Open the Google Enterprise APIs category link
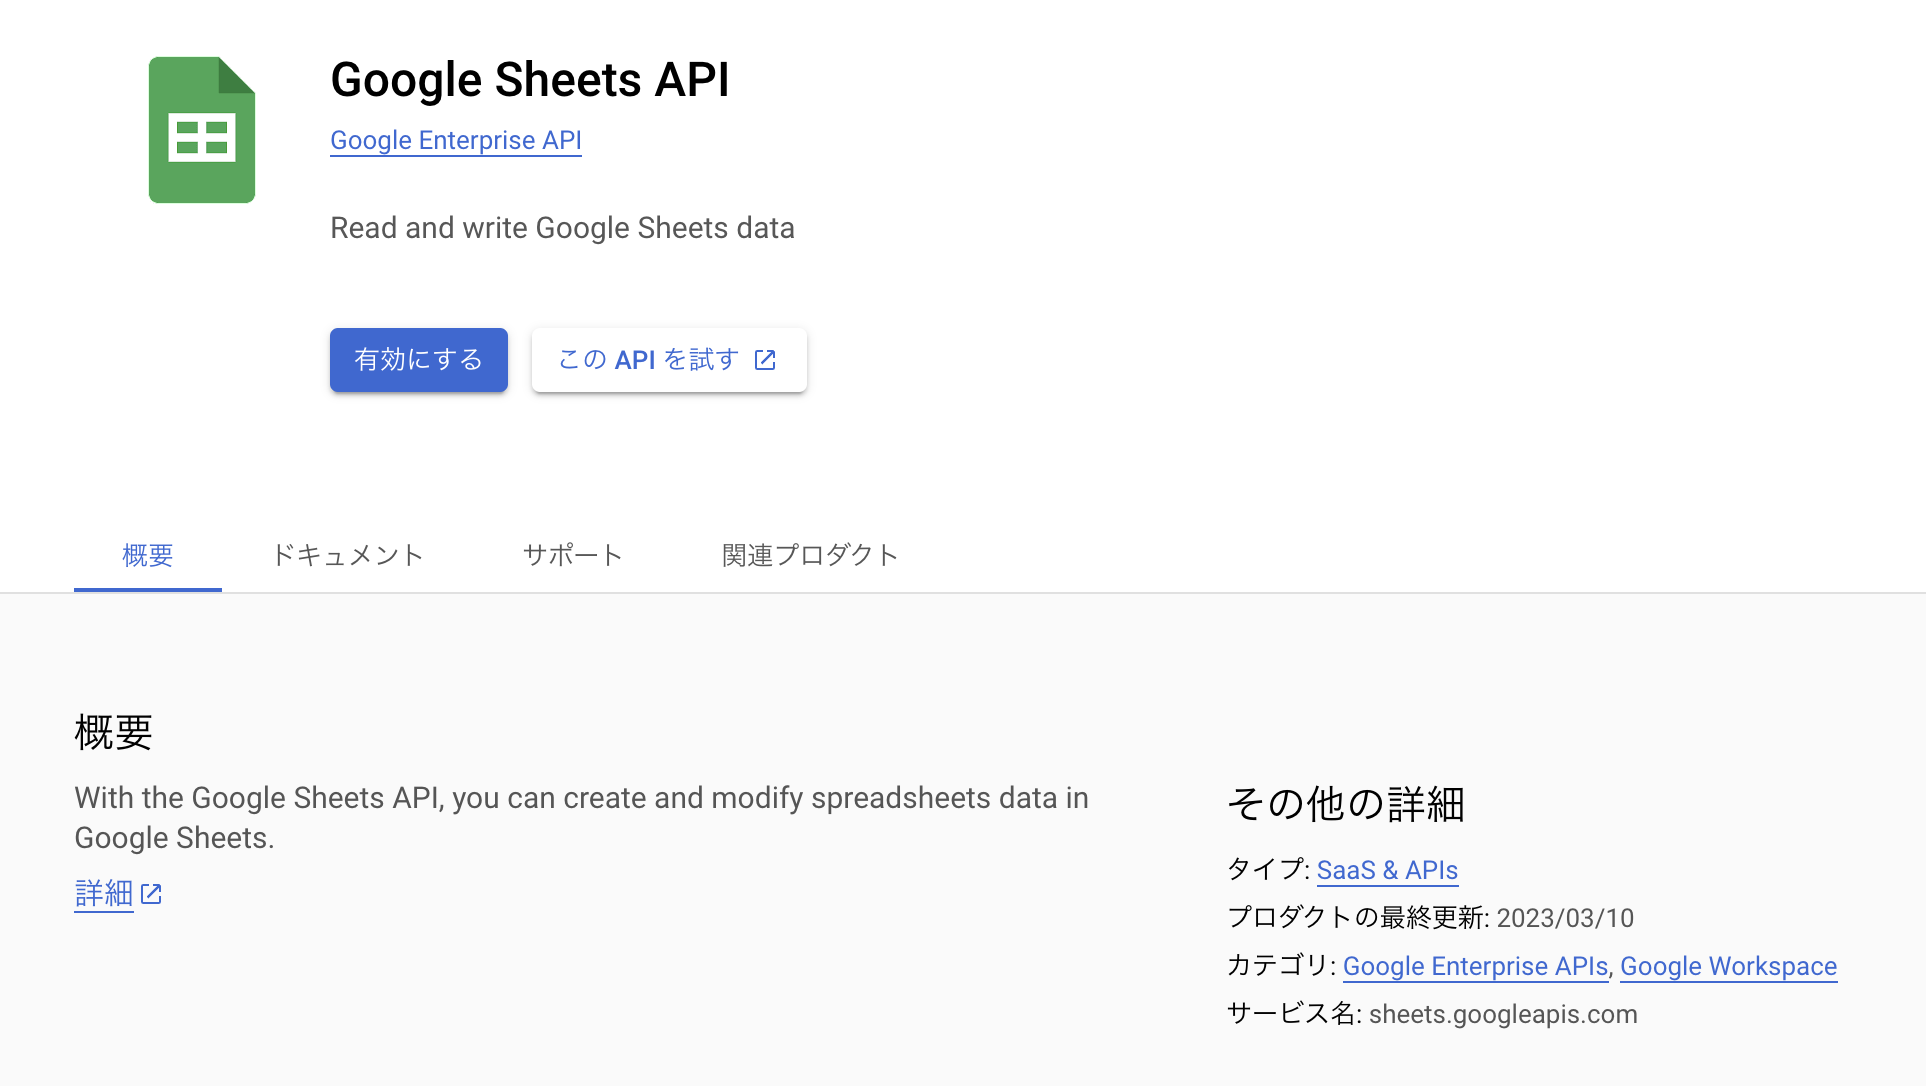The height and width of the screenshot is (1086, 1926). point(1473,966)
